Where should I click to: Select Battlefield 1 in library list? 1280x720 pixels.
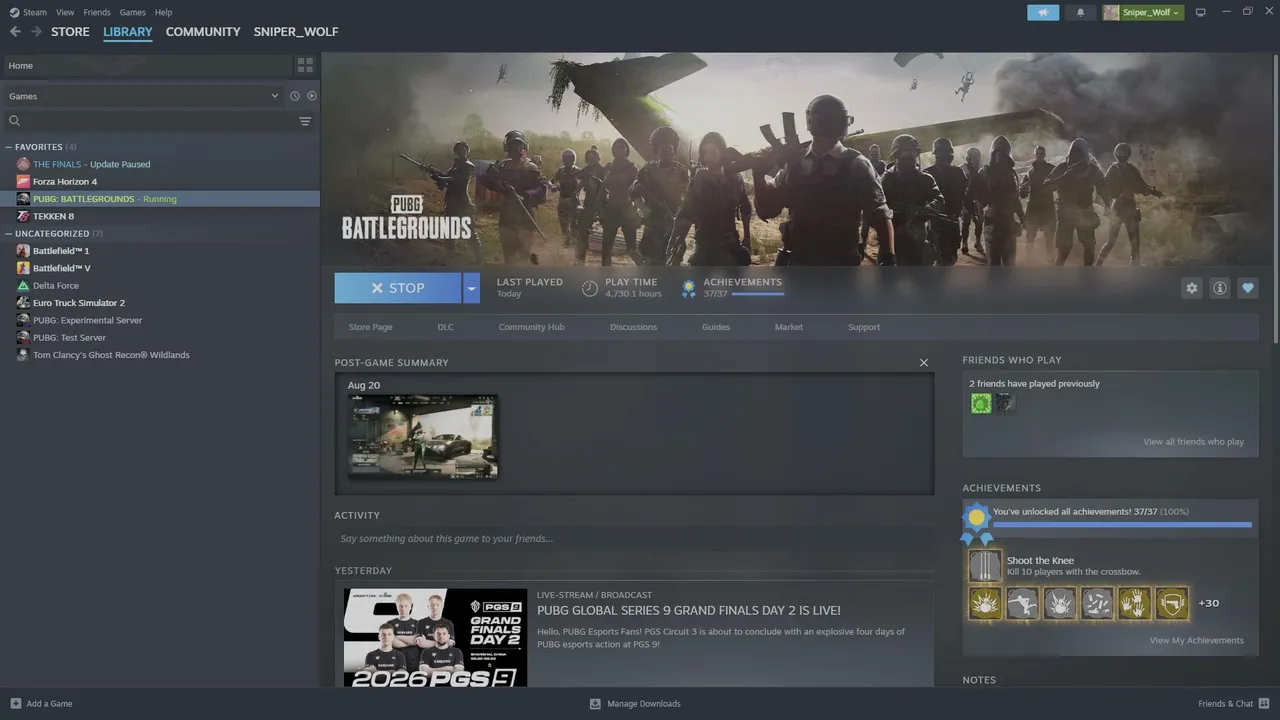pyautogui.click(x=160, y=251)
